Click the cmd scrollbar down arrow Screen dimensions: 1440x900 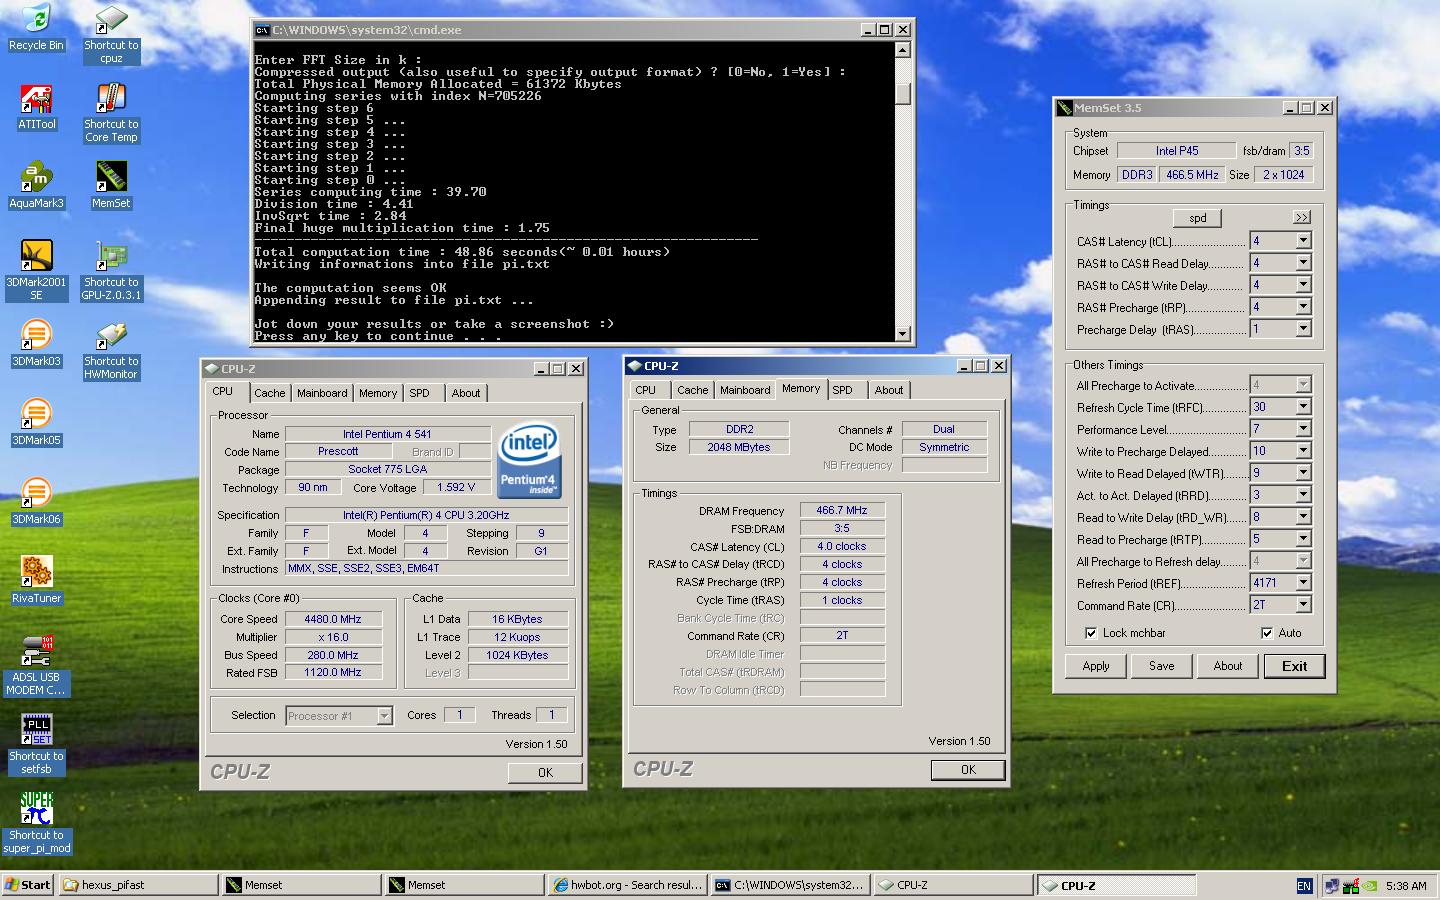(x=903, y=334)
